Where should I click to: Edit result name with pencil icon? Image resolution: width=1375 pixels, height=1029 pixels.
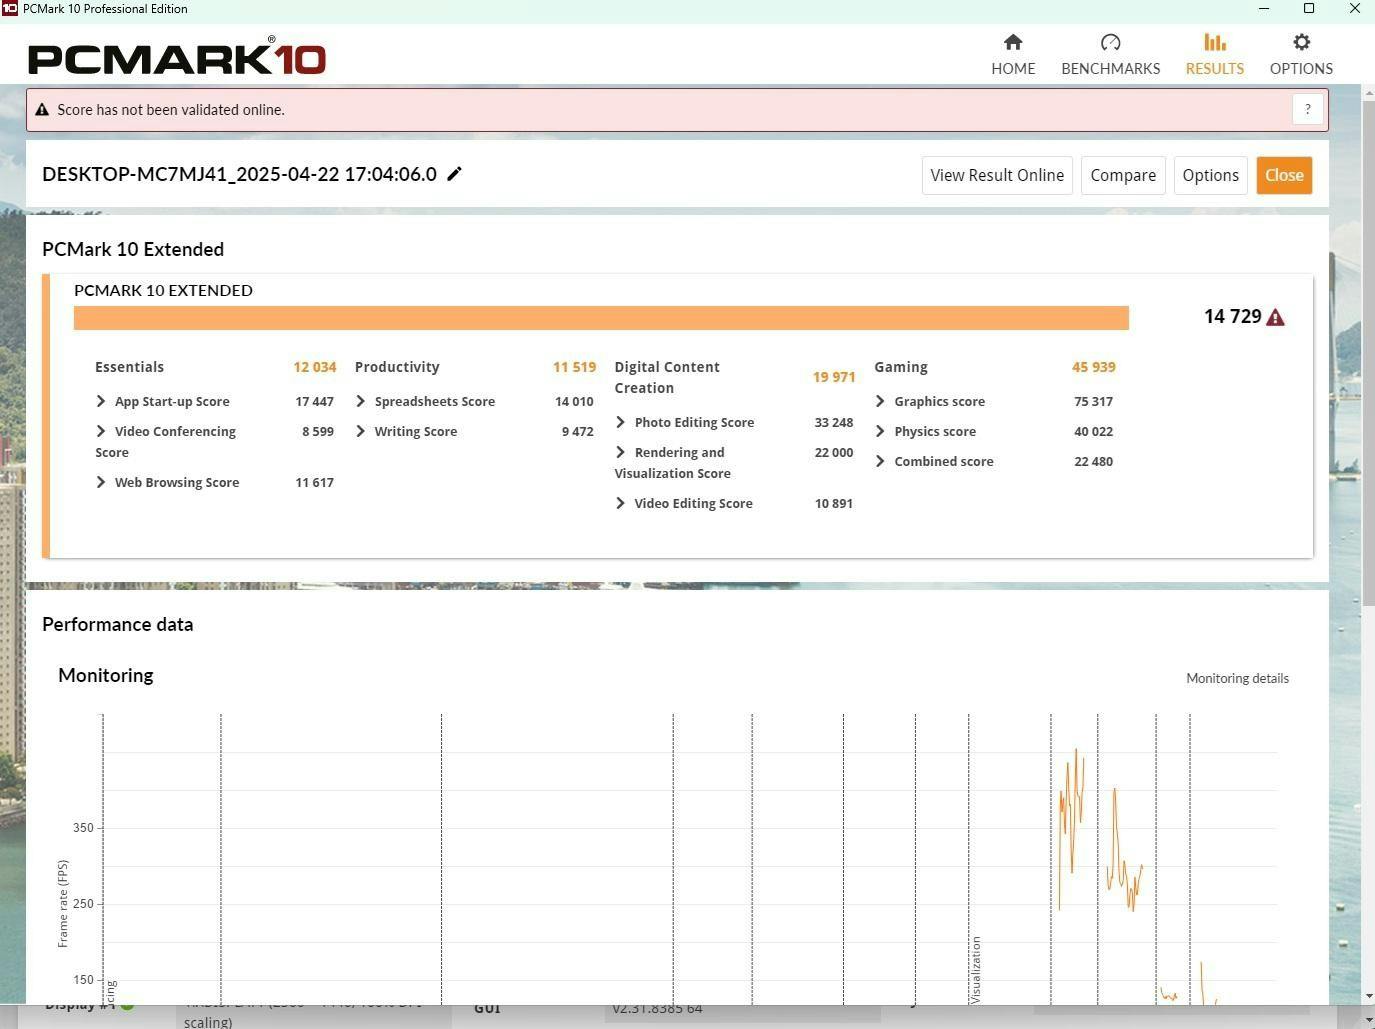(454, 174)
